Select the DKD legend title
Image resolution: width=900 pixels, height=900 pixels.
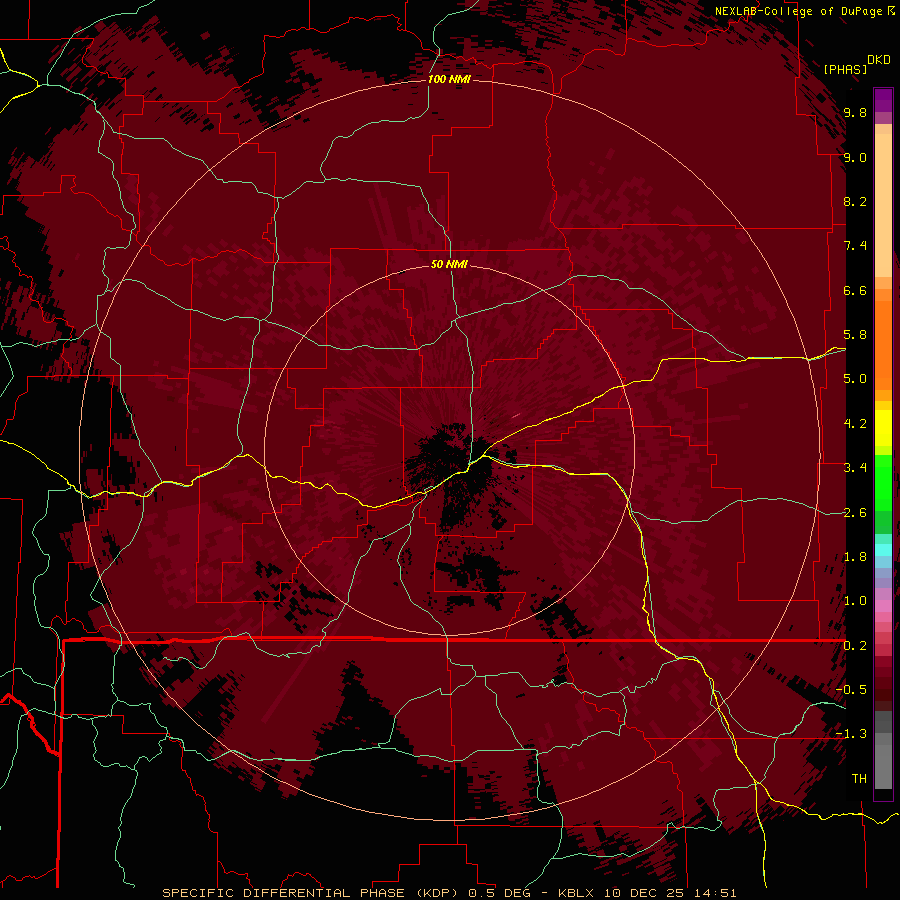(x=879, y=60)
